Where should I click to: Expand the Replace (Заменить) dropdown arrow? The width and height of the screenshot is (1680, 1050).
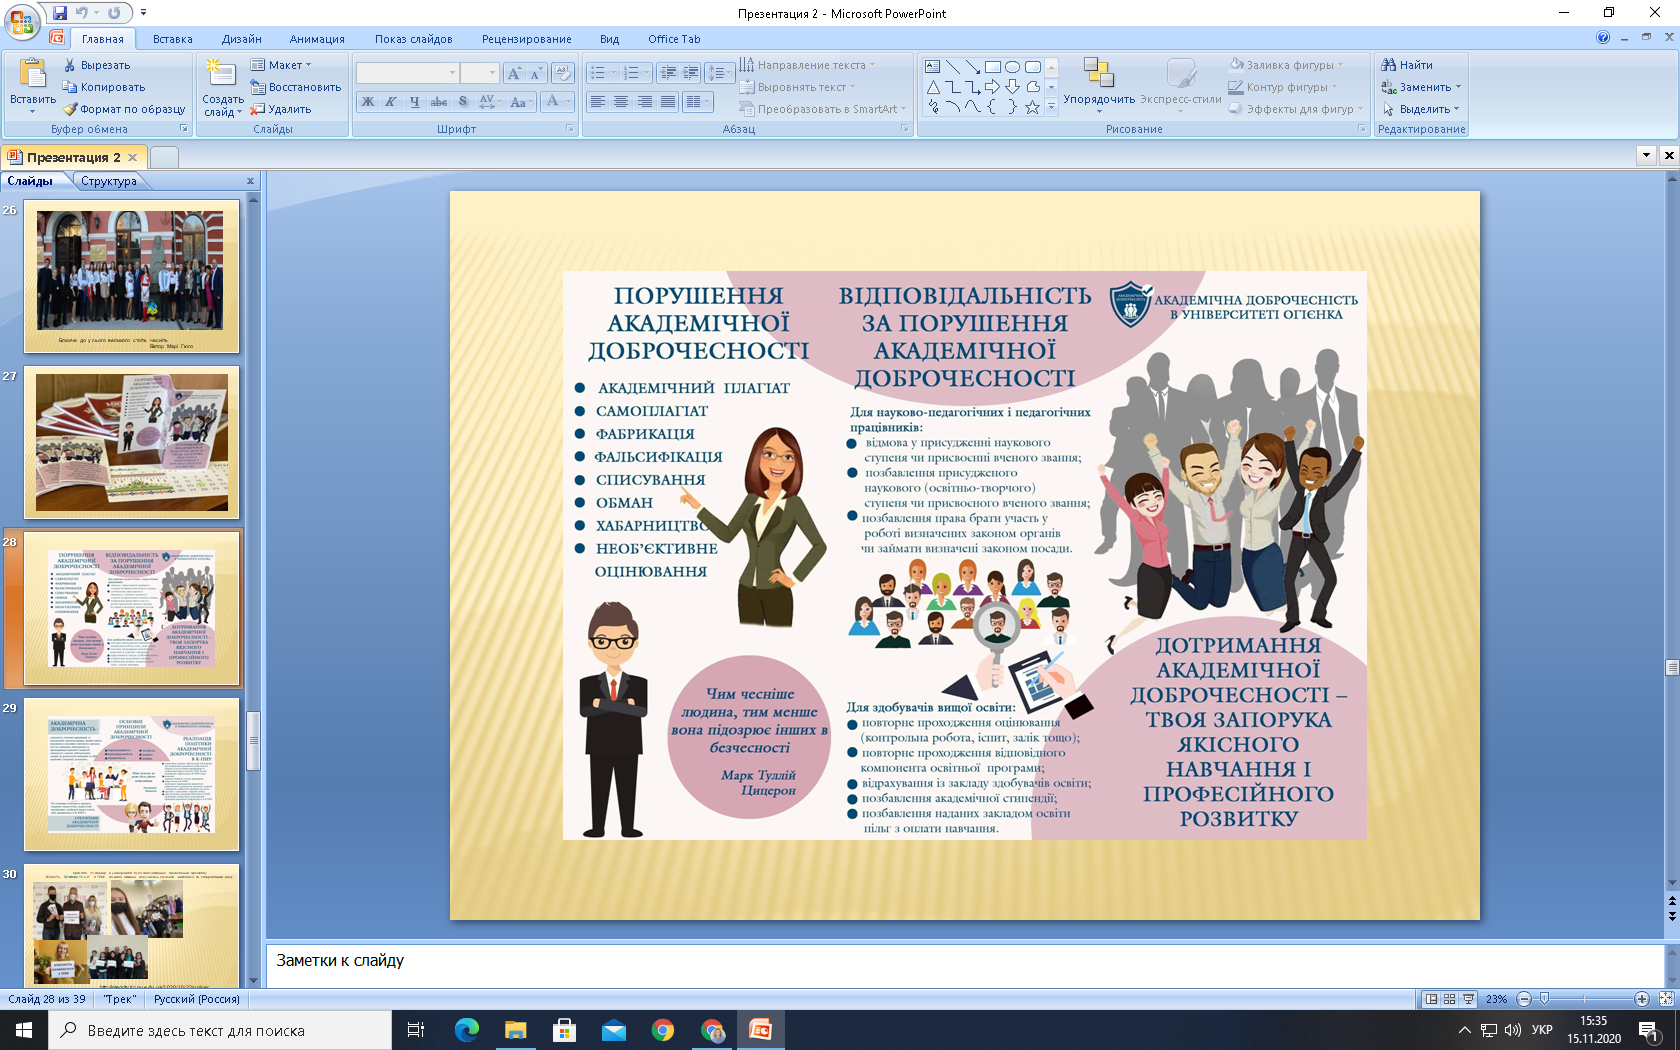click(1458, 87)
